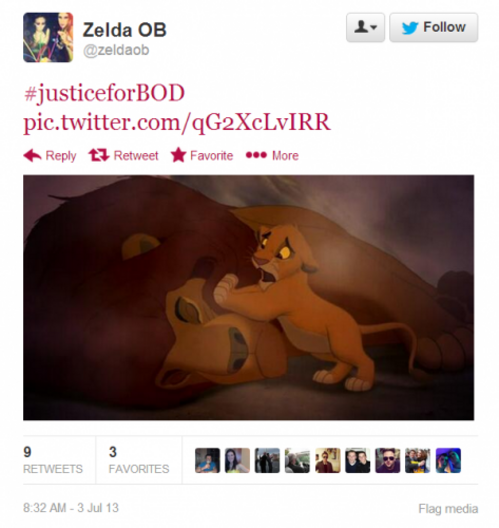Click the first retweeter avatar
This screenshot has height=528, width=499.
coord(207,460)
